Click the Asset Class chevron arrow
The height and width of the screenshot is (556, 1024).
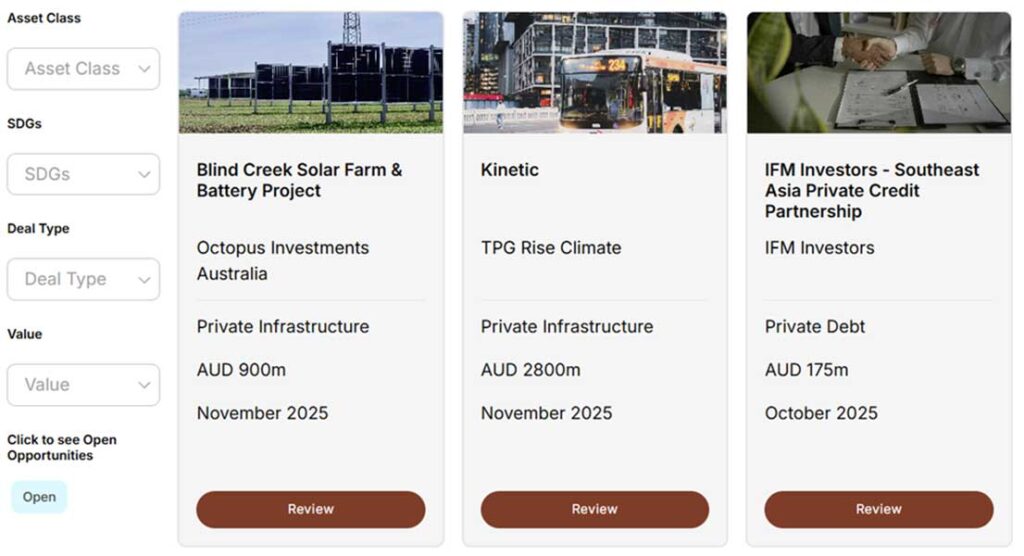144,69
